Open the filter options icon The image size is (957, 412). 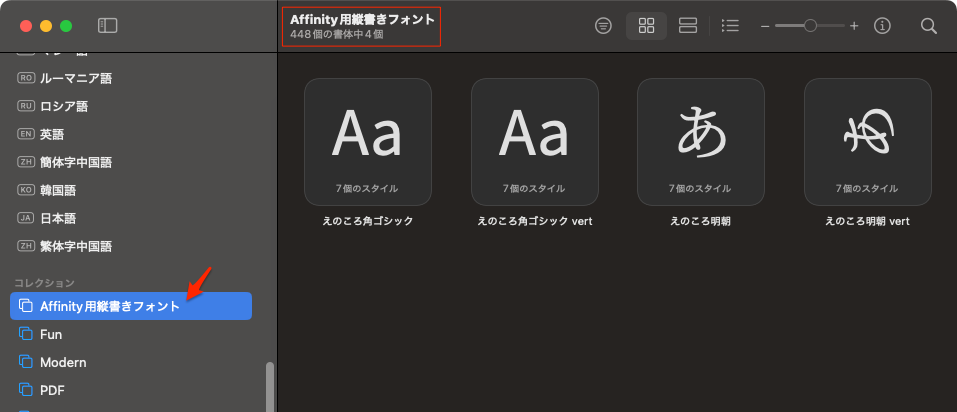click(603, 26)
